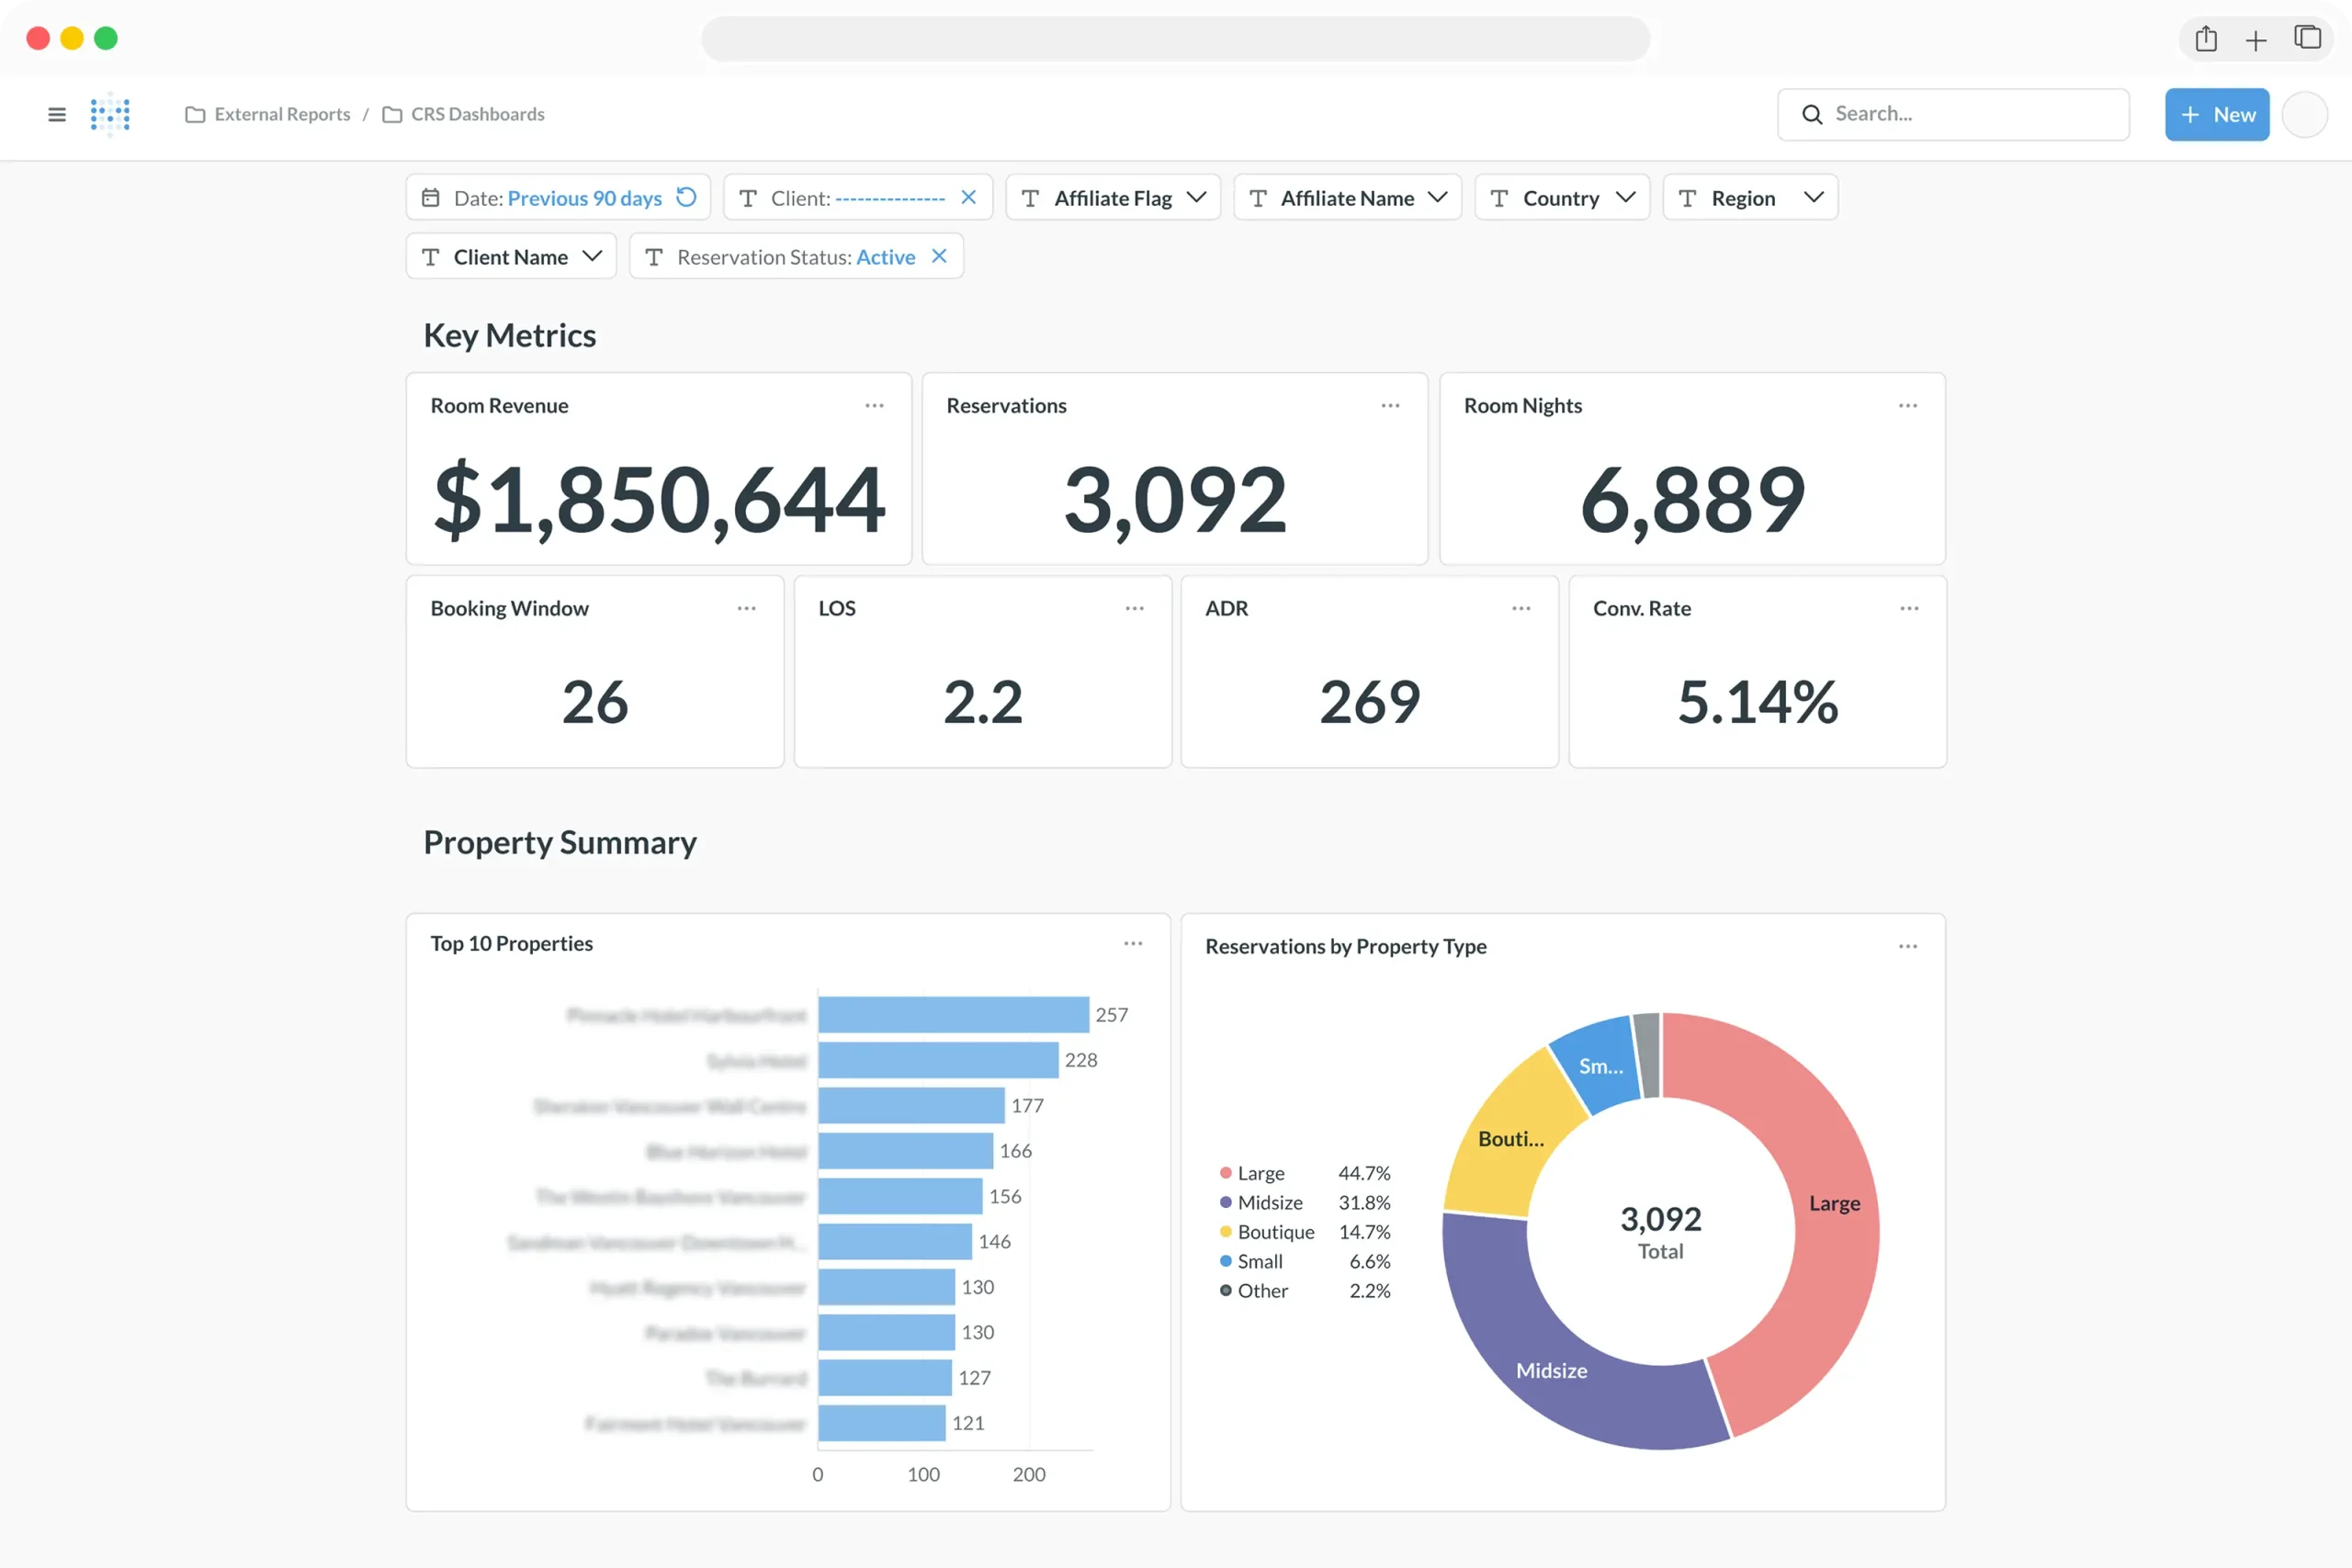Viewport: 2352px width, 1568px height.
Task: Open the Conv. Rate card ellipsis menu
Action: coord(1908,608)
